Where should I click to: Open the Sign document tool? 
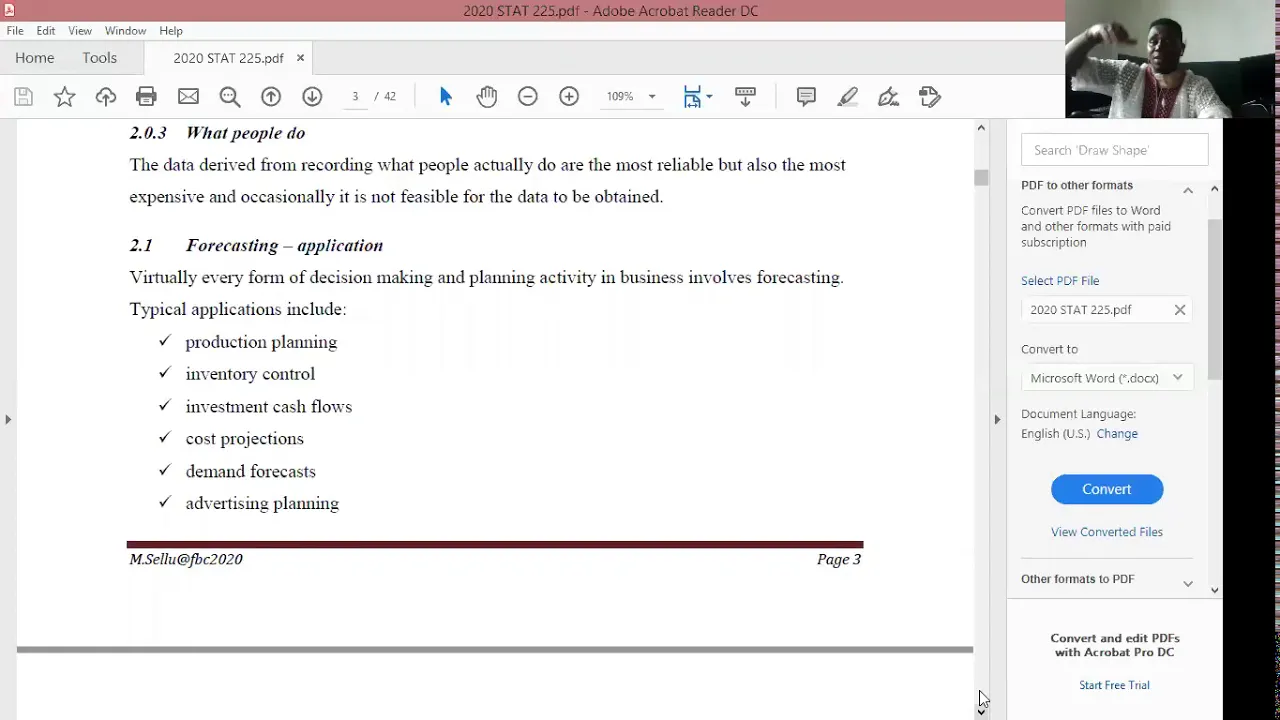[888, 97]
